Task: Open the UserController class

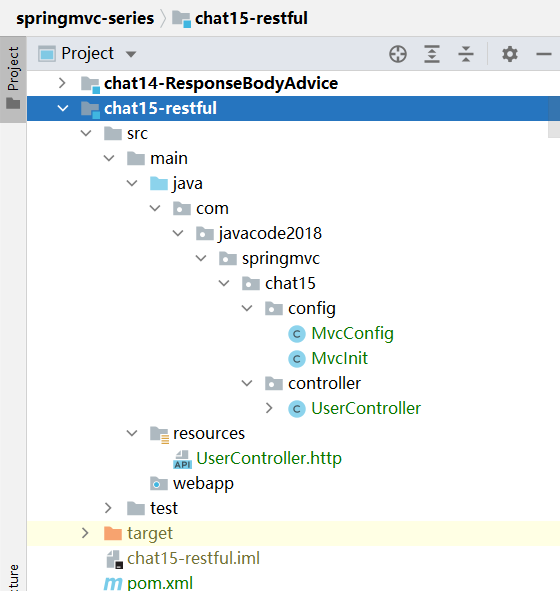Action: coord(366,408)
